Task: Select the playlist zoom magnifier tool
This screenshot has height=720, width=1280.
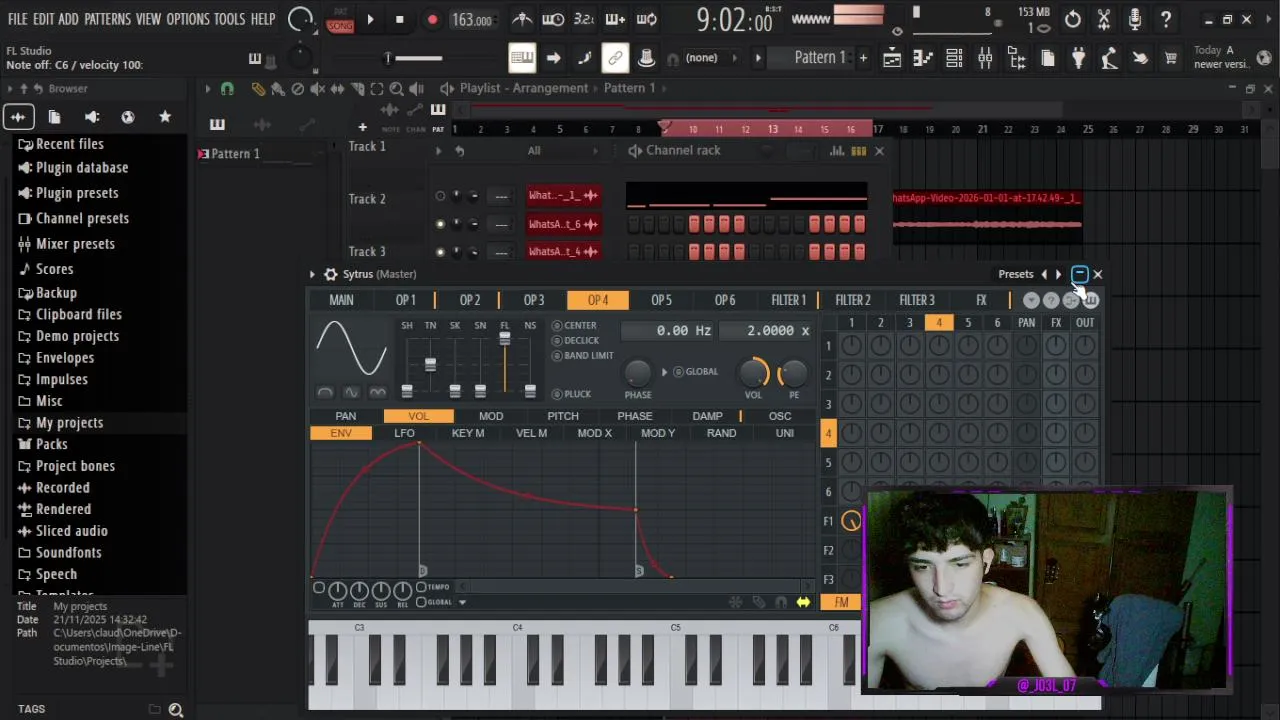Action: 397,89
